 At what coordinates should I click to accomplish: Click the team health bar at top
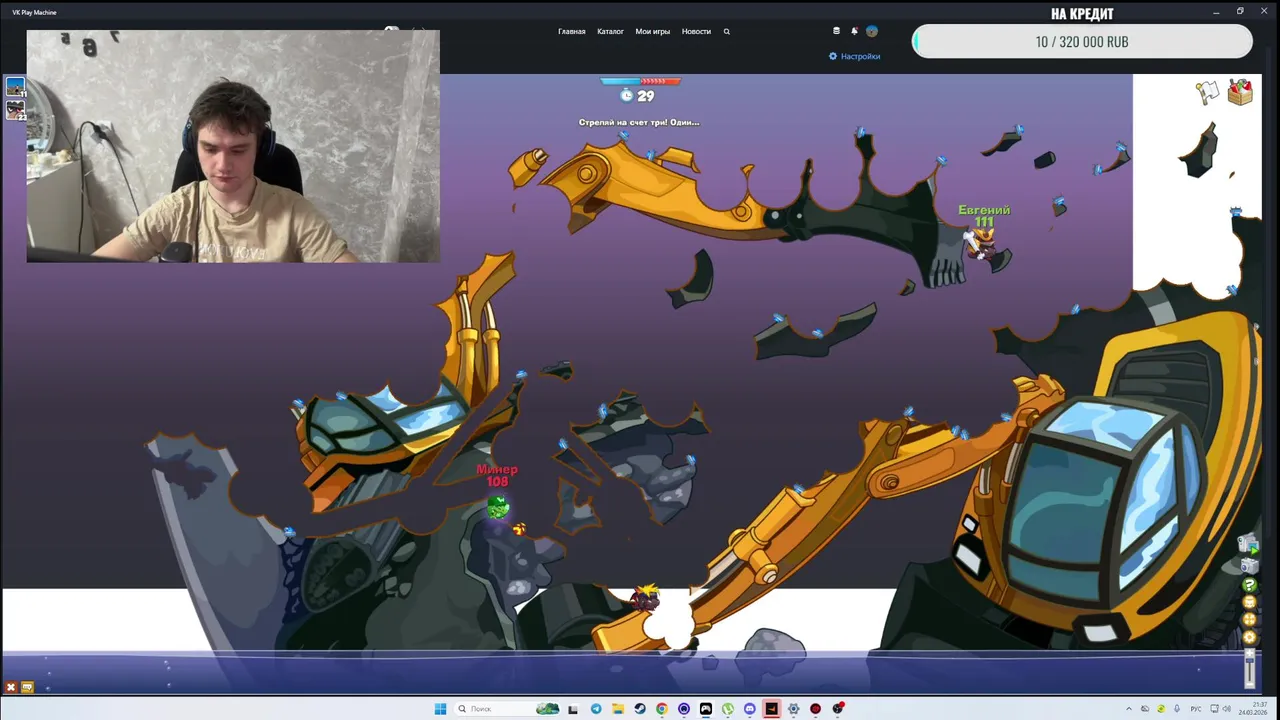point(640,81)
